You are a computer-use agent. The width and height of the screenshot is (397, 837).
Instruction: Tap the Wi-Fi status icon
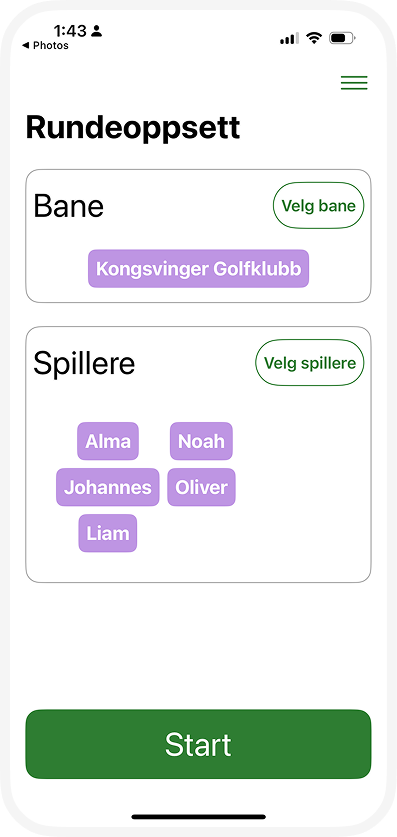(x=315, y=38)
